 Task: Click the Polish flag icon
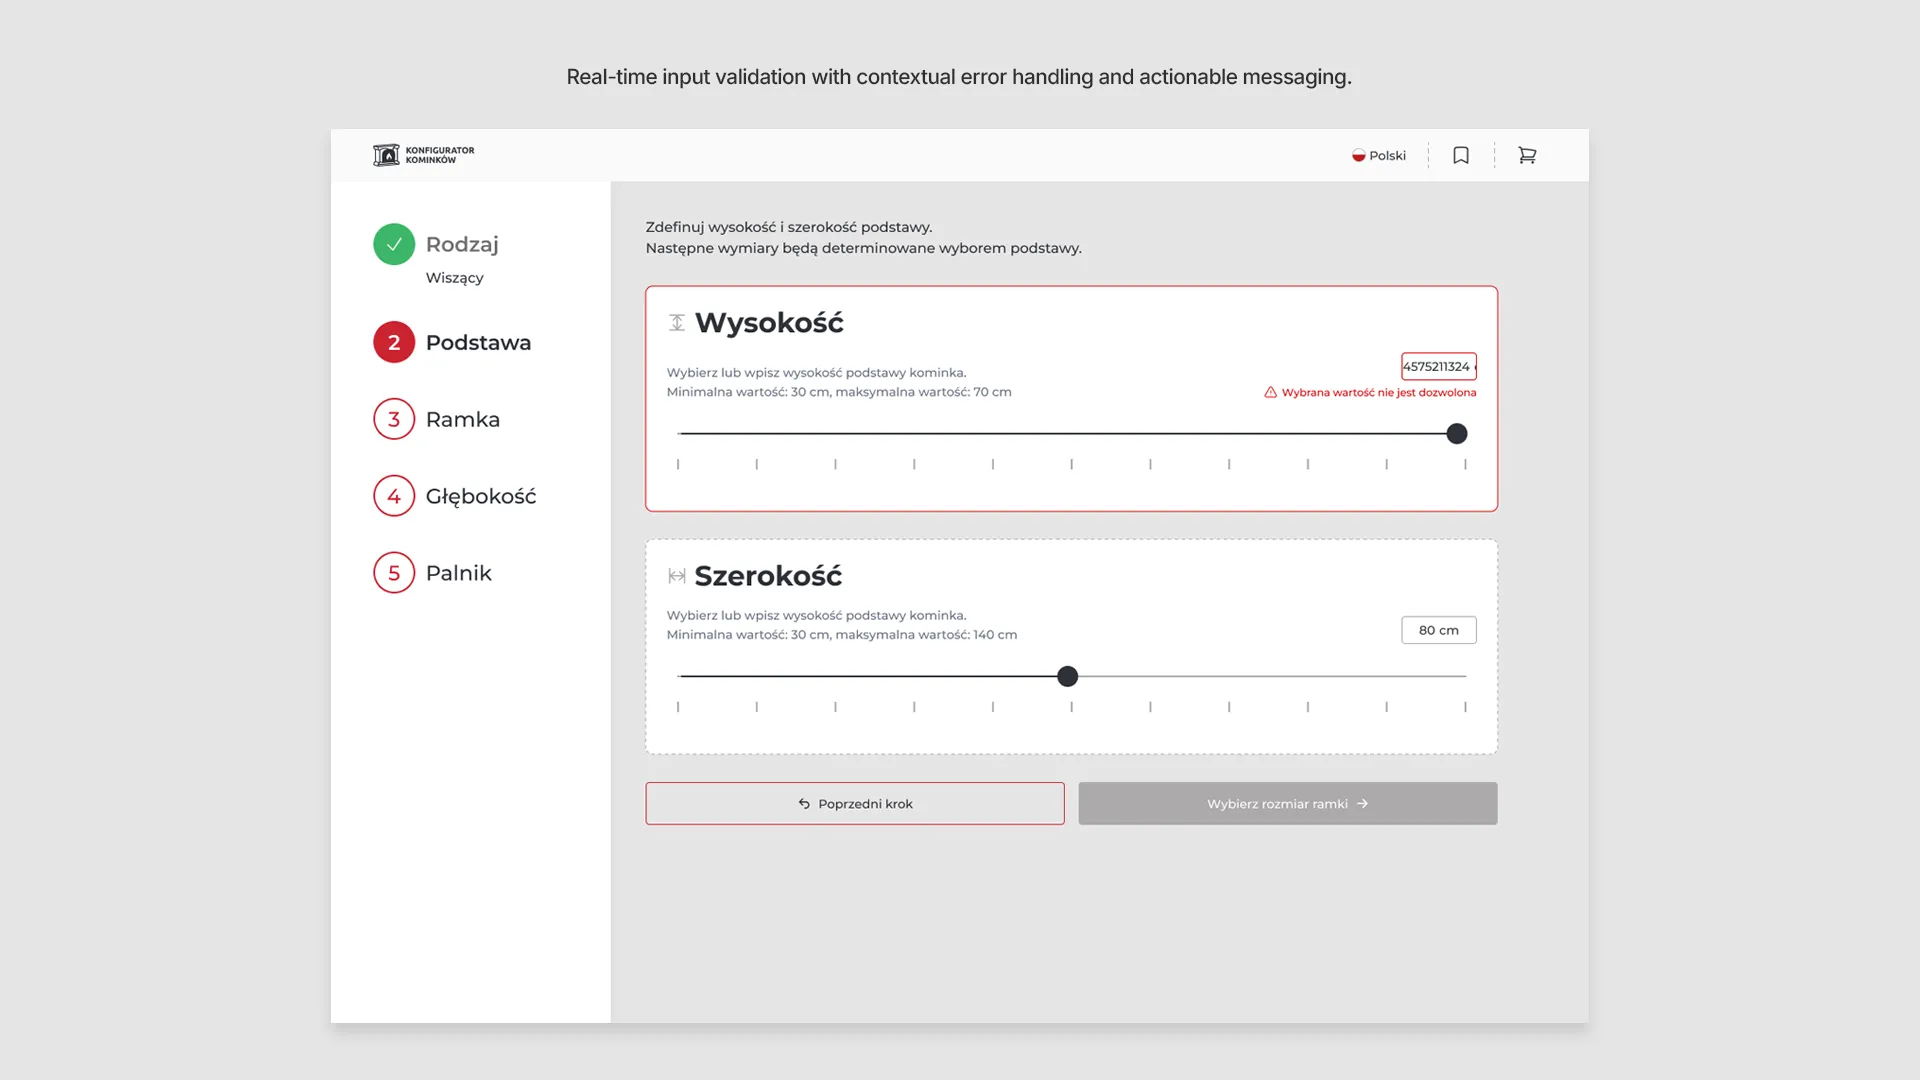(1358, 155)
